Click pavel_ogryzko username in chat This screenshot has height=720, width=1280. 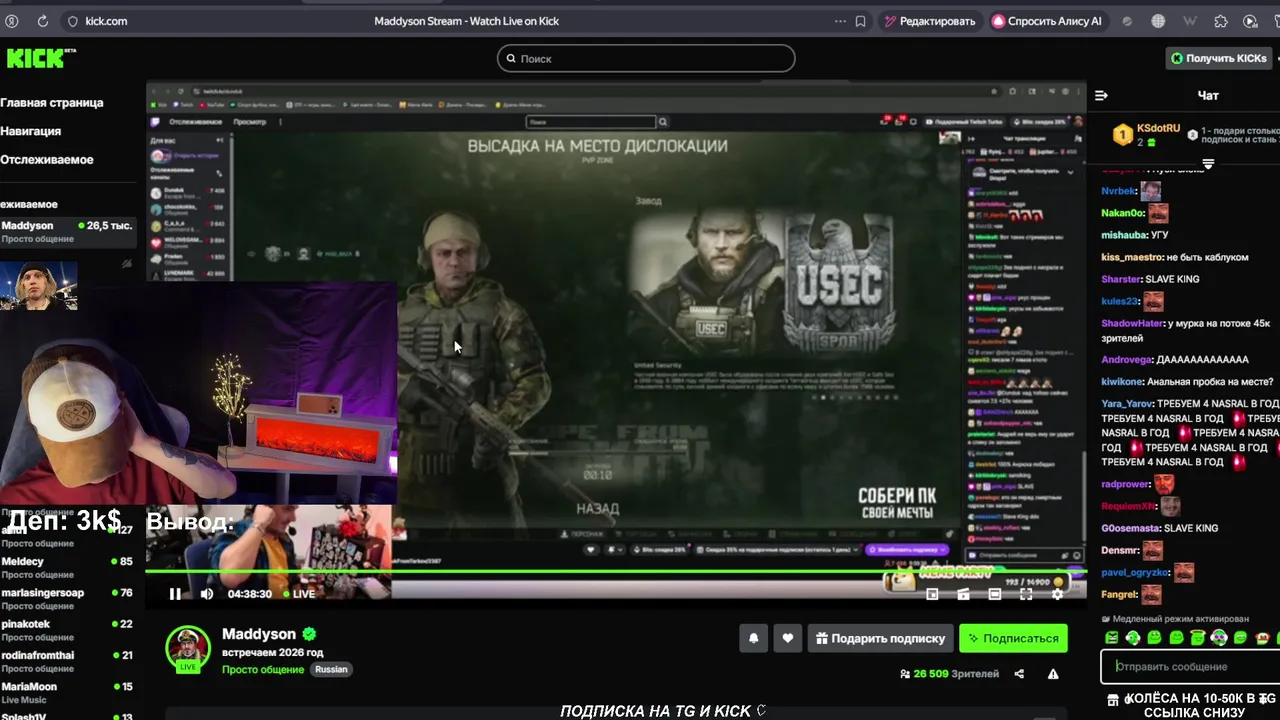coord(1135,573)
